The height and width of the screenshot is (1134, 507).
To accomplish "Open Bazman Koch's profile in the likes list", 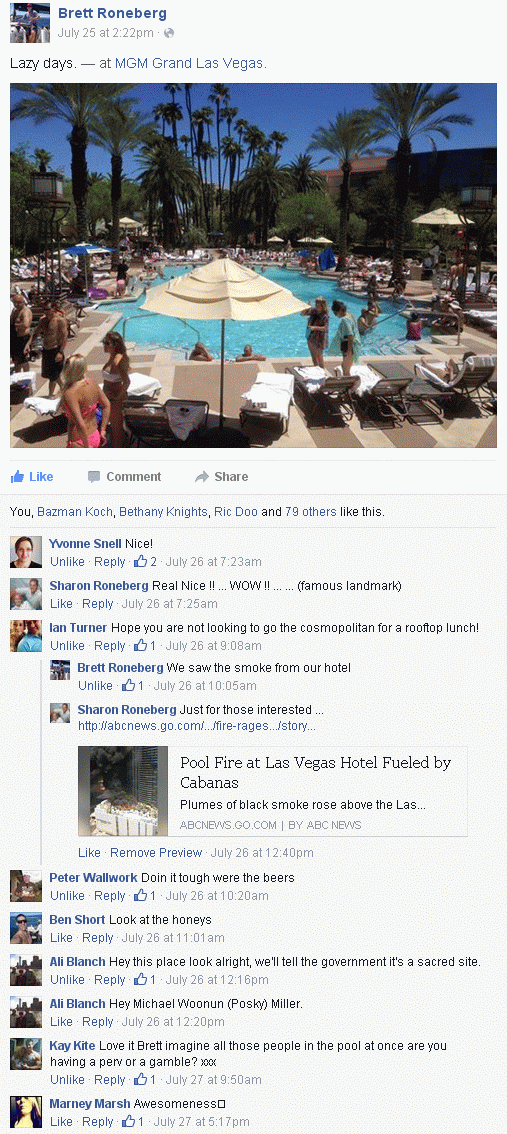I will [75, 512].
